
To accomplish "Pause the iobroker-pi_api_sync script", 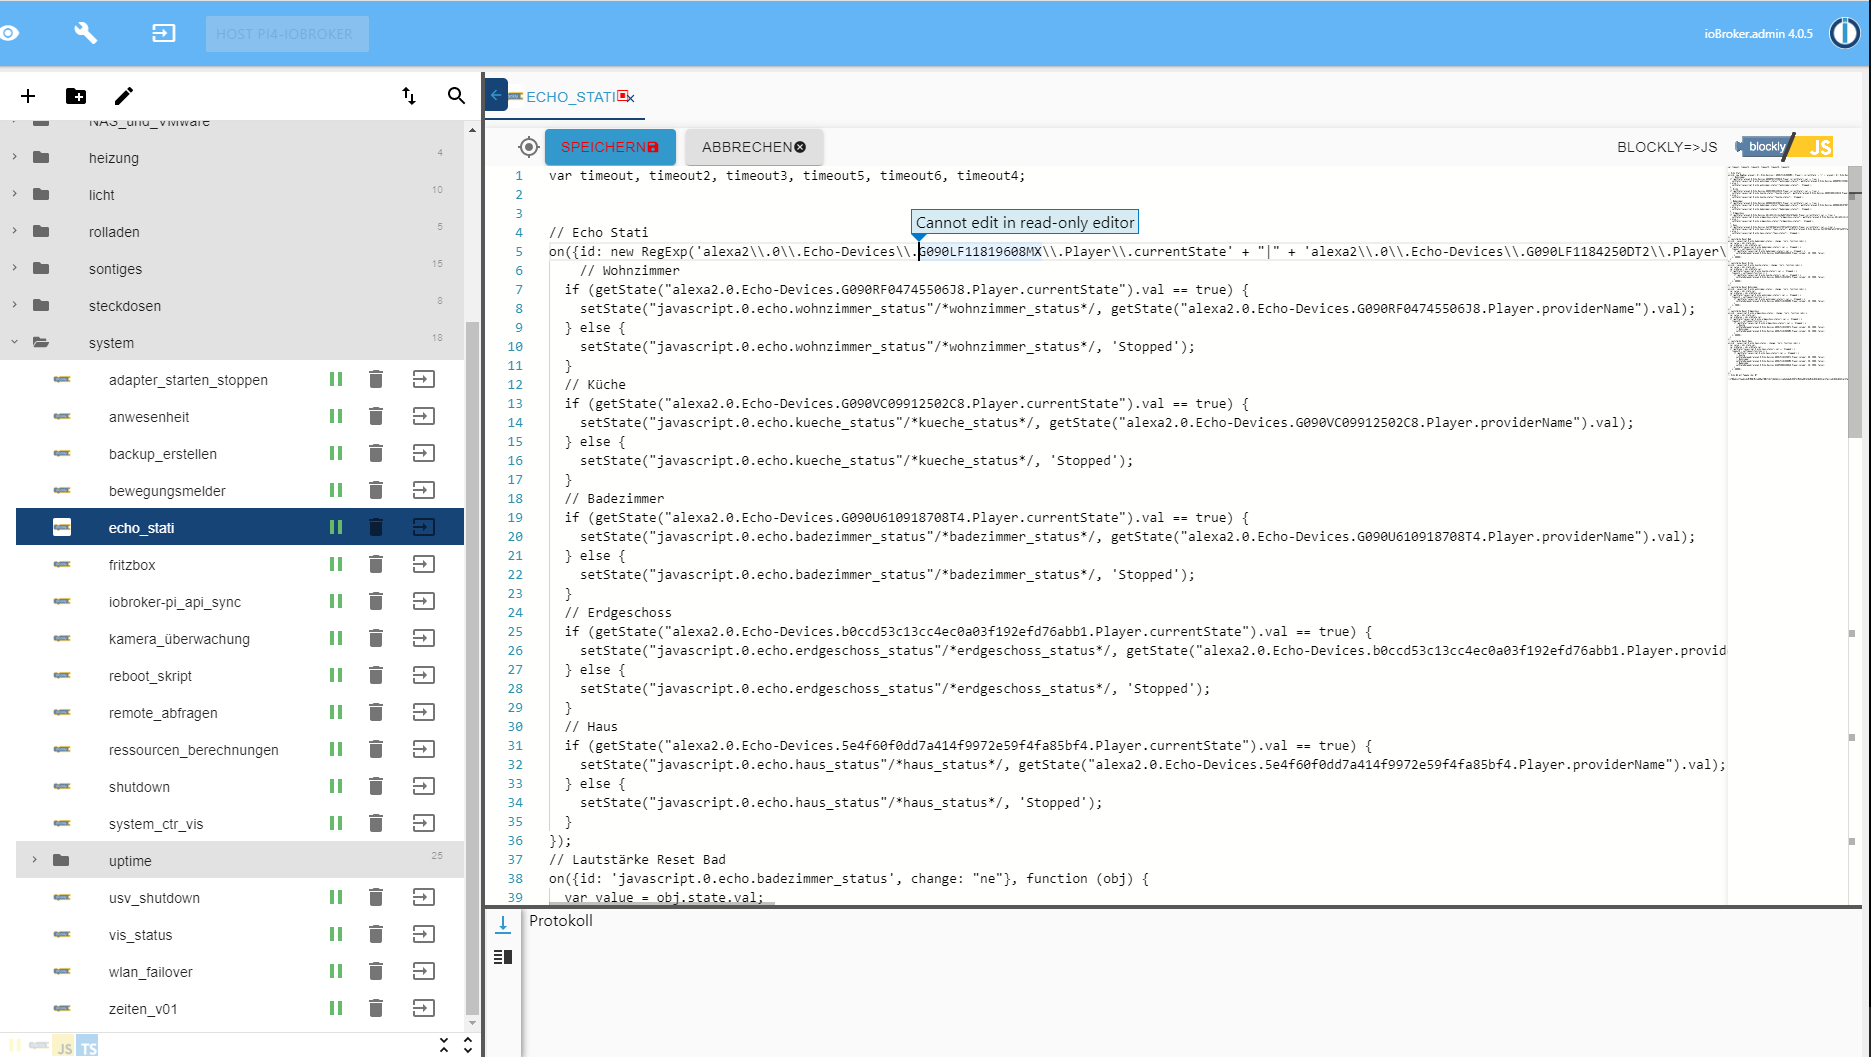I will pyautogui.click(x=336, y=601).
